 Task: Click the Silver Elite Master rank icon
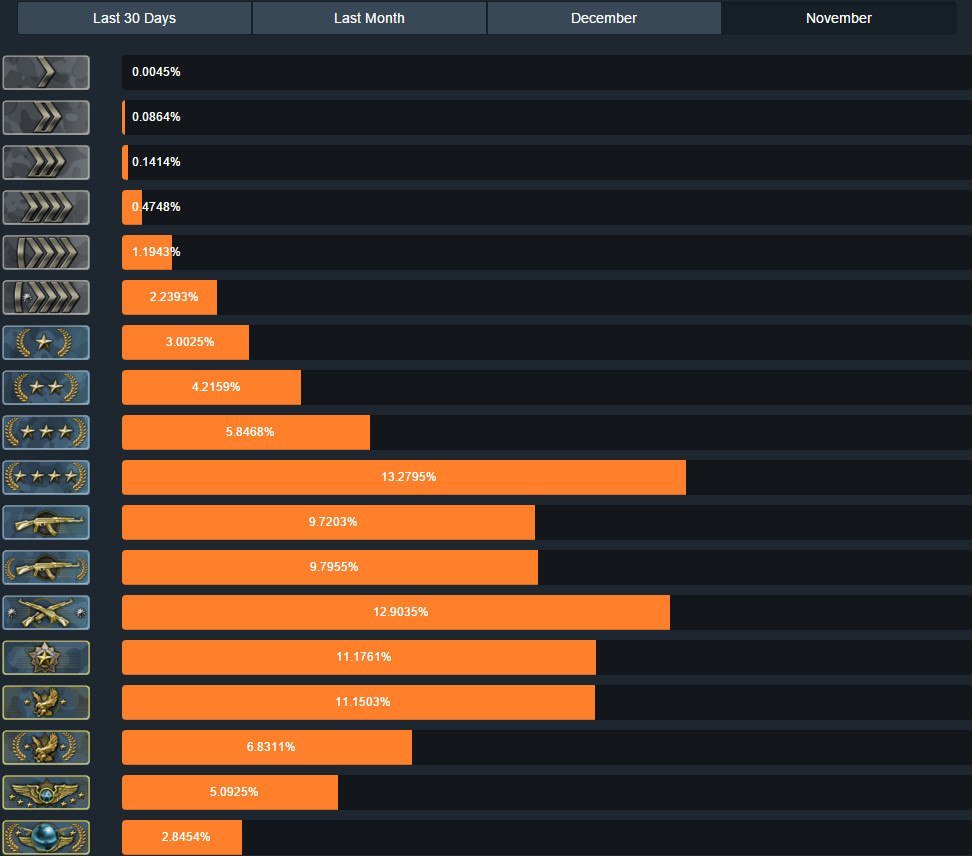[46, 298]
